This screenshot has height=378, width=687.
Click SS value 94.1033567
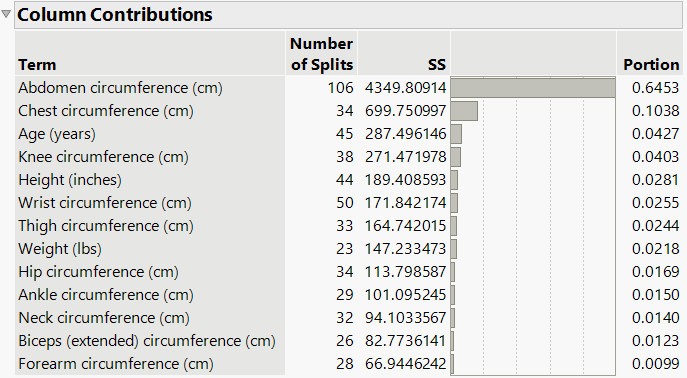point(405,318)
